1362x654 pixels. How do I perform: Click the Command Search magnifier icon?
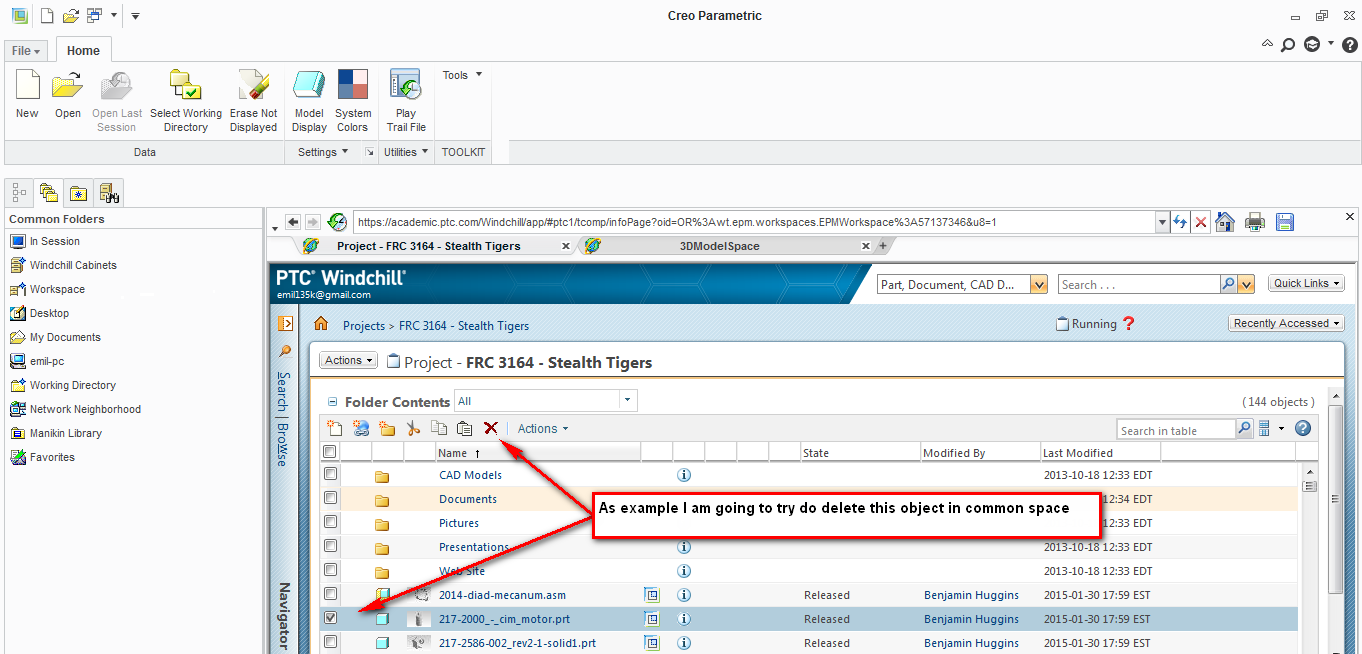(1289, 44)
